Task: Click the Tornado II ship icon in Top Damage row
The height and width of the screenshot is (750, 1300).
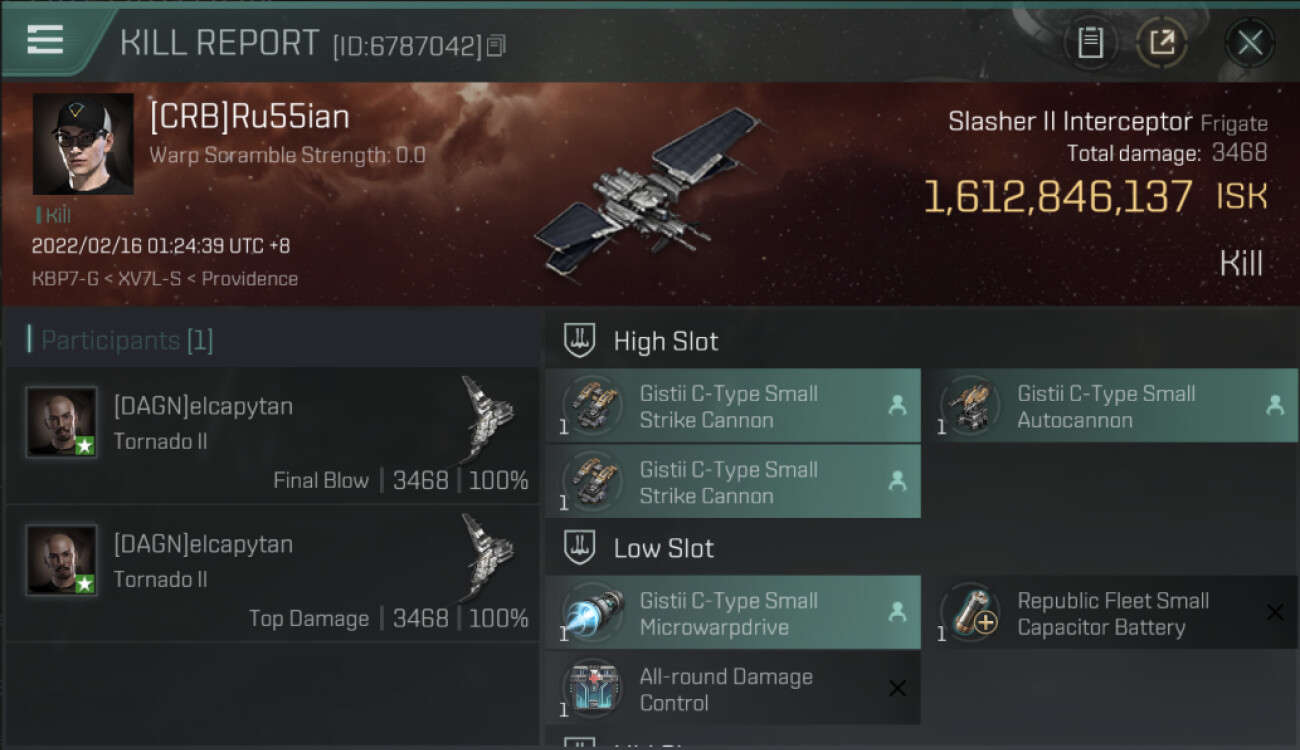Action: pyautogui.click(x=487, y=555)
